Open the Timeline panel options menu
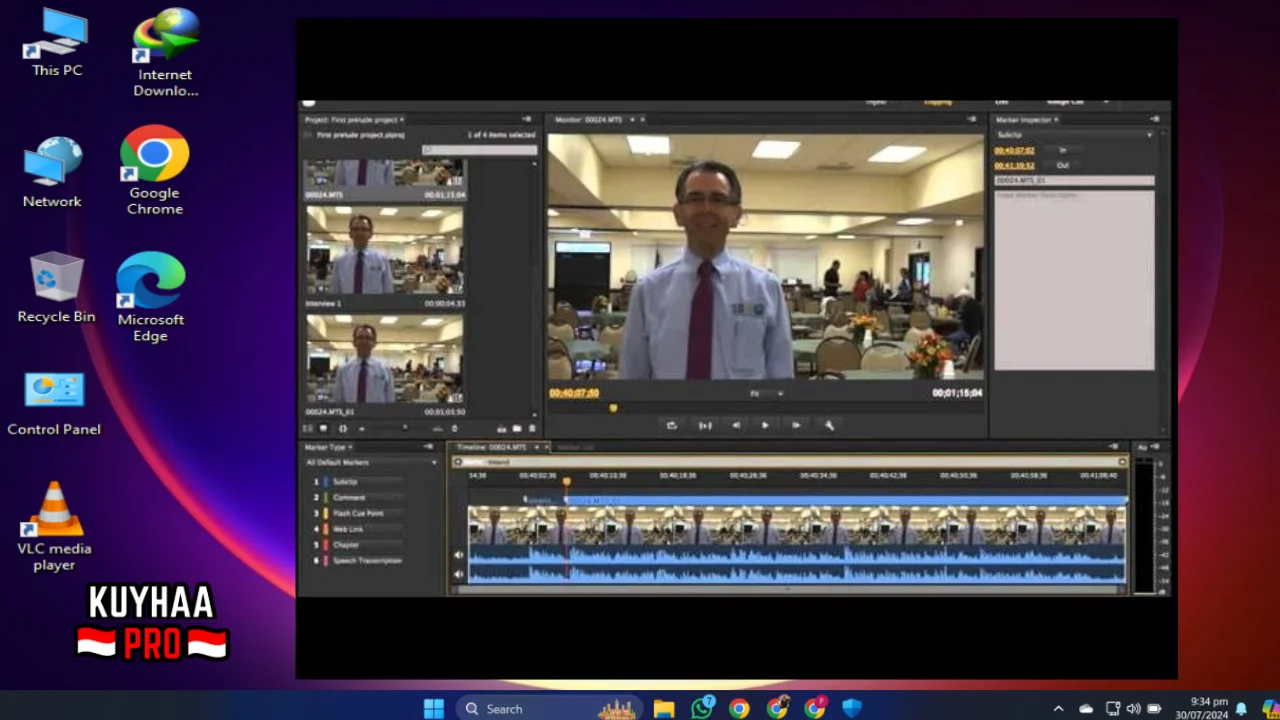Image resolution: width=1280 pixels, height=720 pixels. click(x=1114, y=447)
